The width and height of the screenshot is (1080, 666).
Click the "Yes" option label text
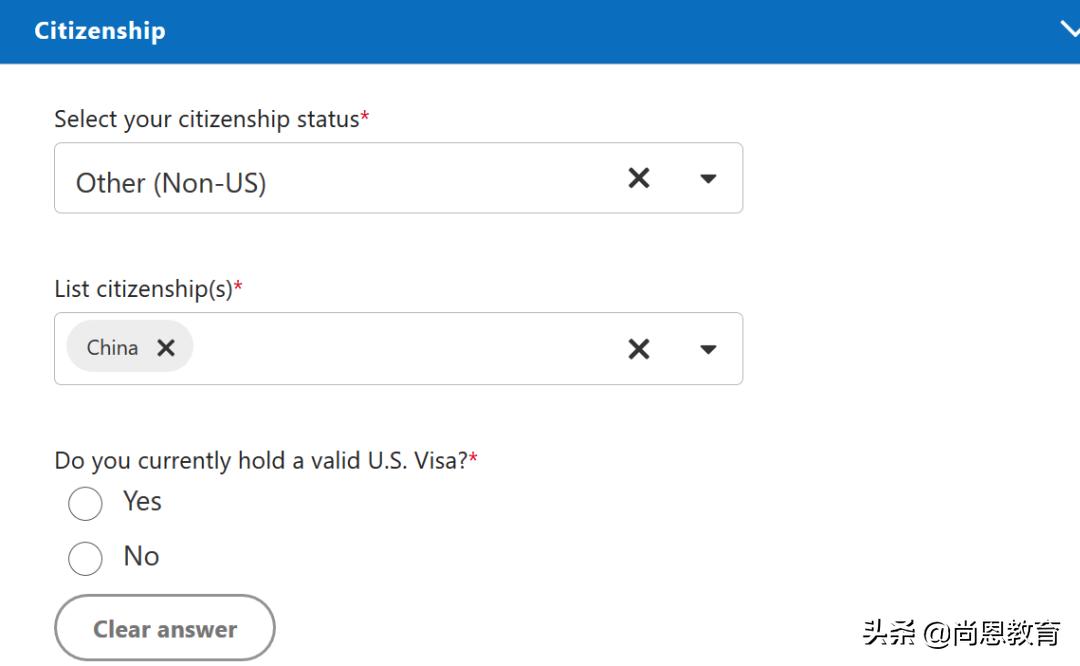142,501
